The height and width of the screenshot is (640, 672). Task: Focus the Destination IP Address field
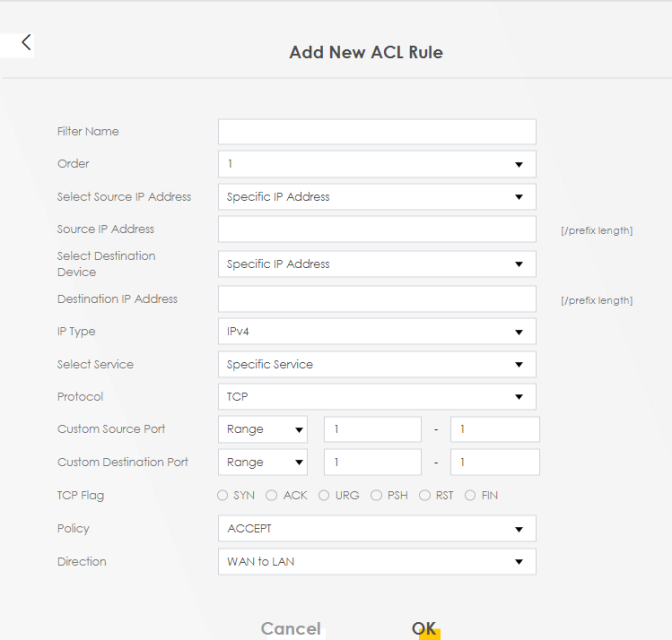[x=377, y=299]
